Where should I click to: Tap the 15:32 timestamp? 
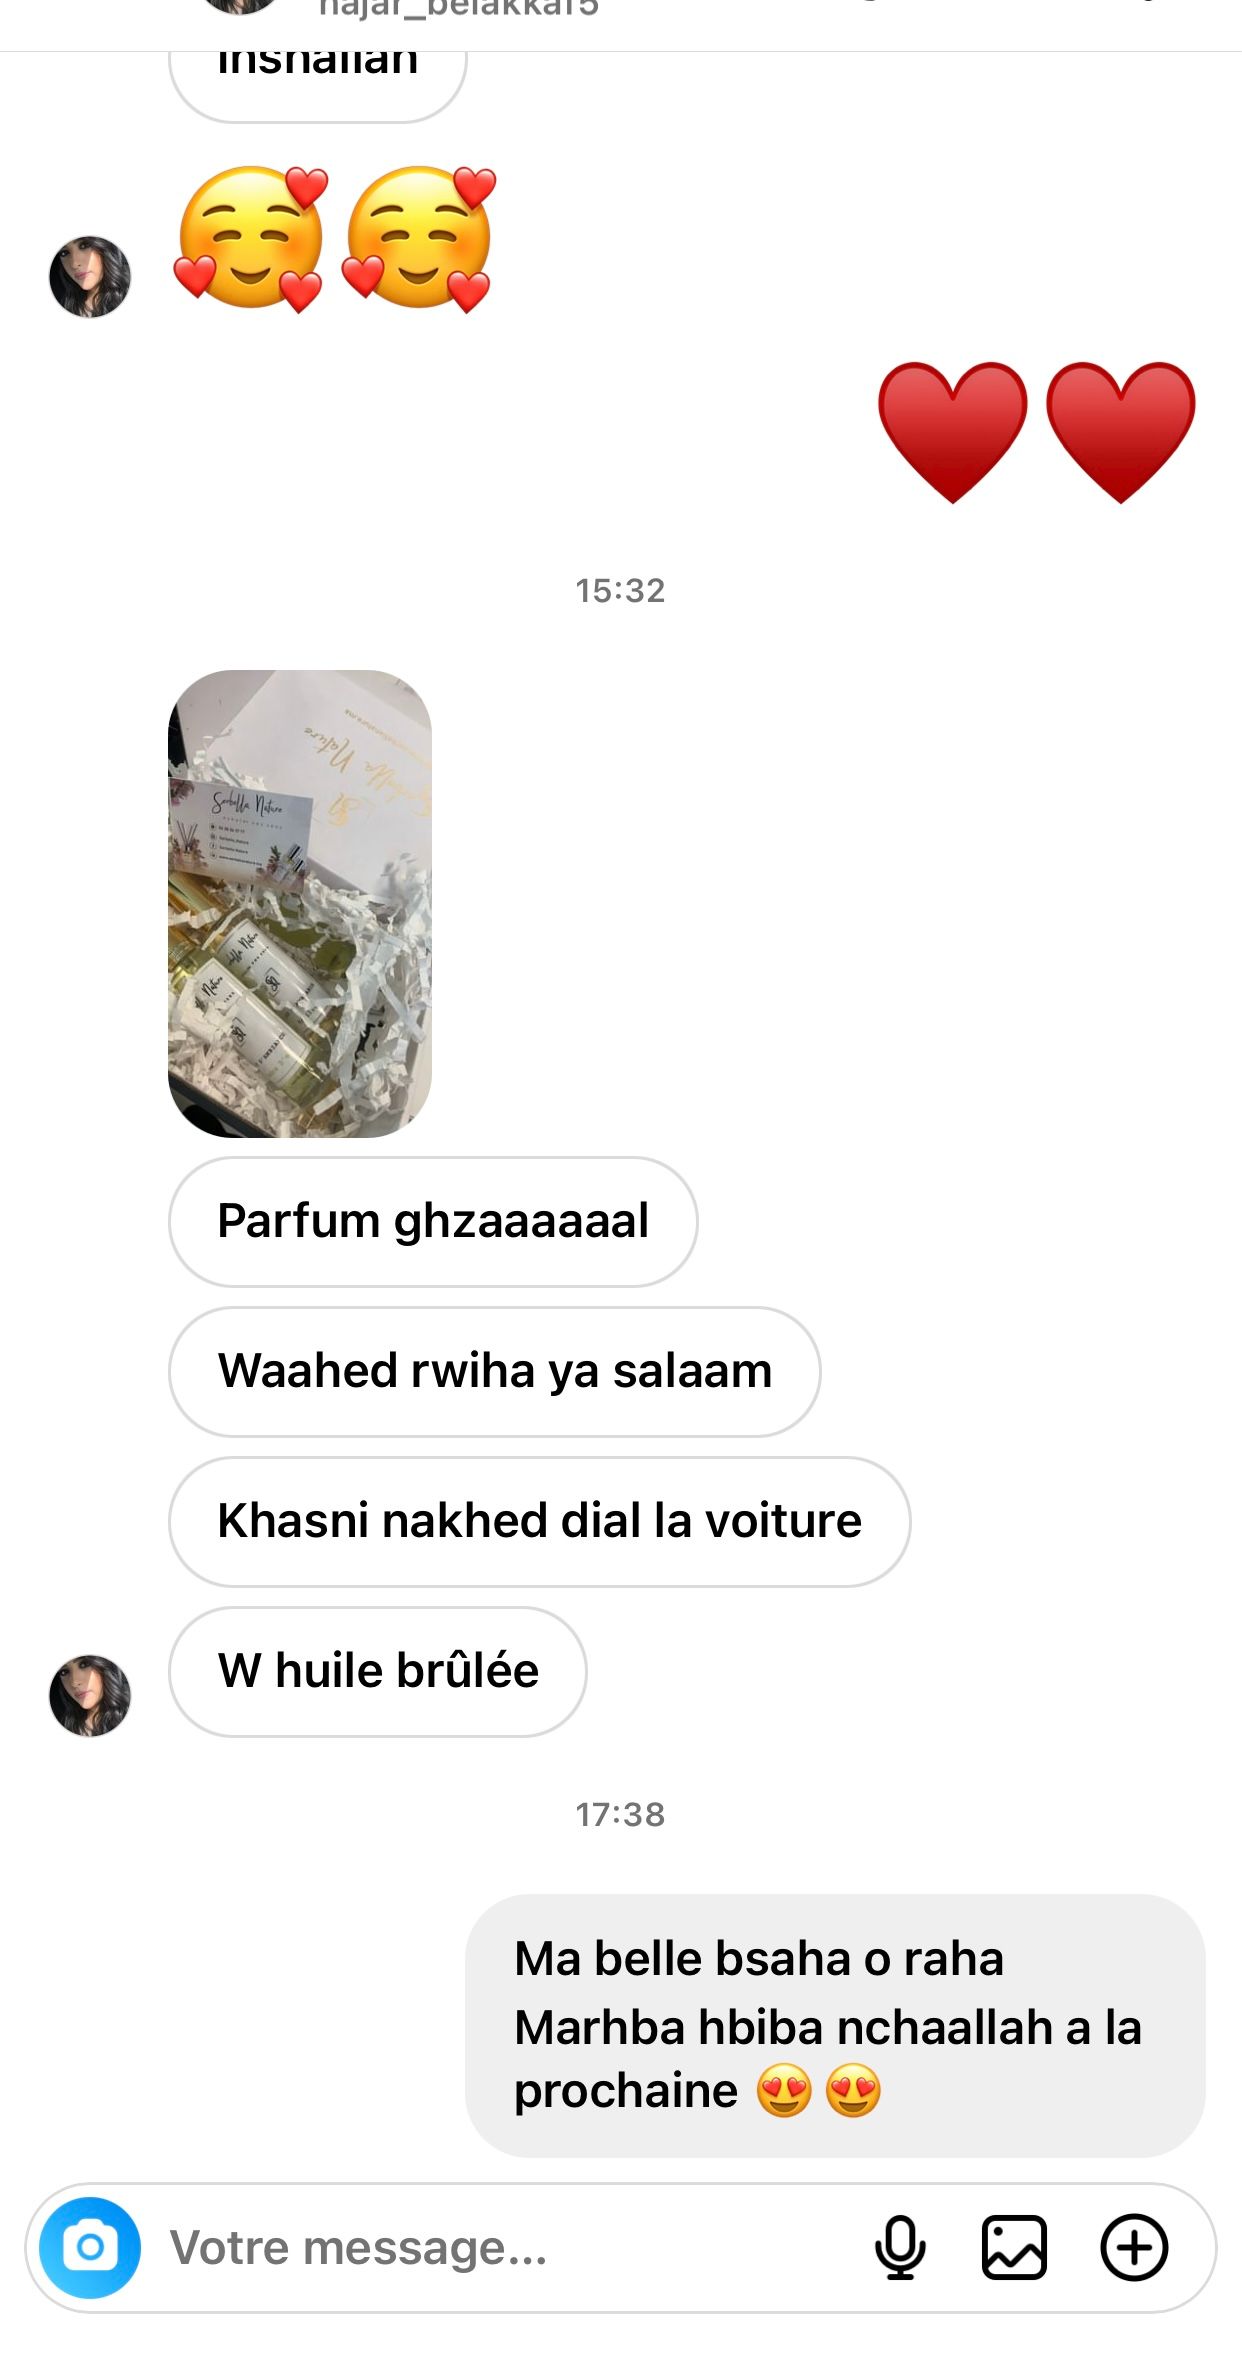tap(620, 590)
